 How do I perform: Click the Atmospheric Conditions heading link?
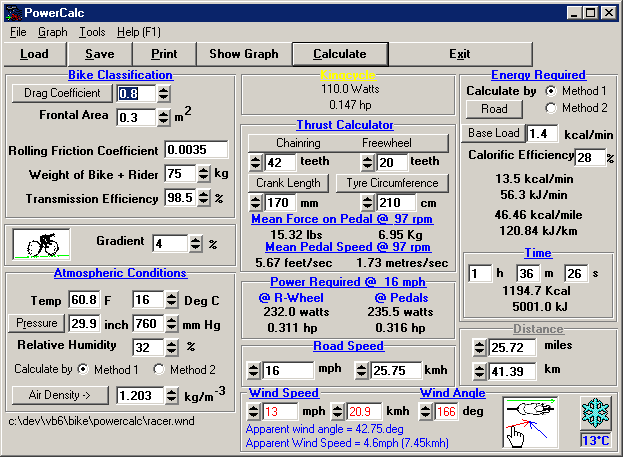[x=120, y=273]
